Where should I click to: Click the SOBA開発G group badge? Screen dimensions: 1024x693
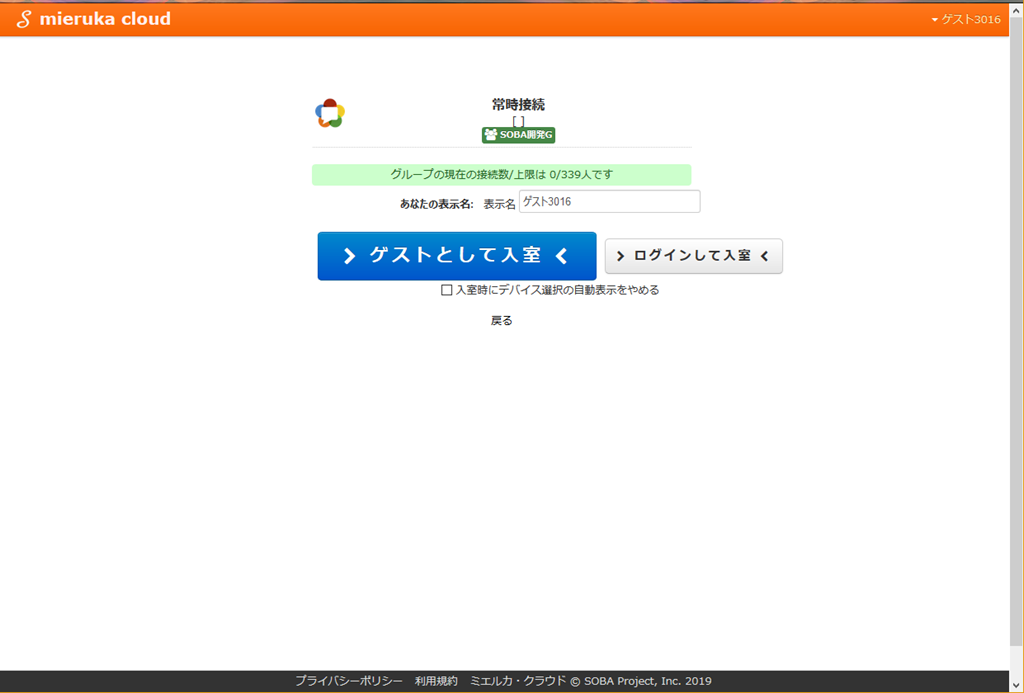tap(519, 135)
